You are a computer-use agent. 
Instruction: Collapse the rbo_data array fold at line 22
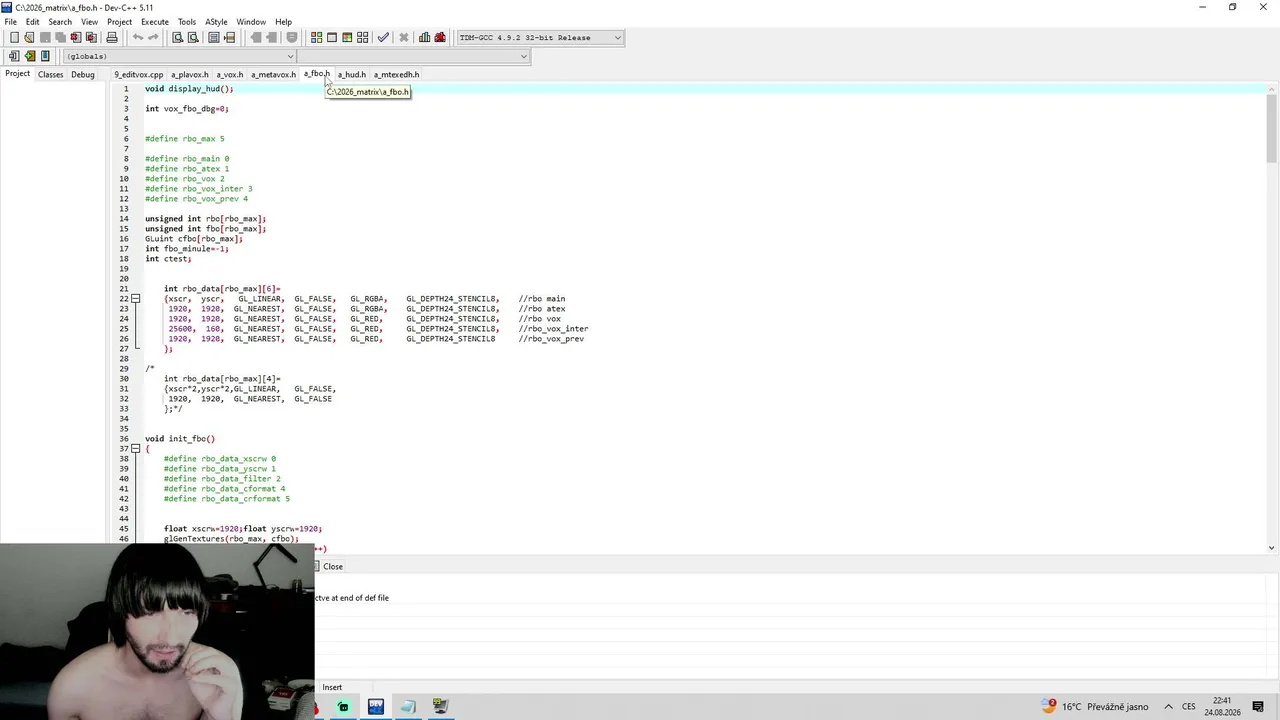pyautogui.click(x=136, y=299)
